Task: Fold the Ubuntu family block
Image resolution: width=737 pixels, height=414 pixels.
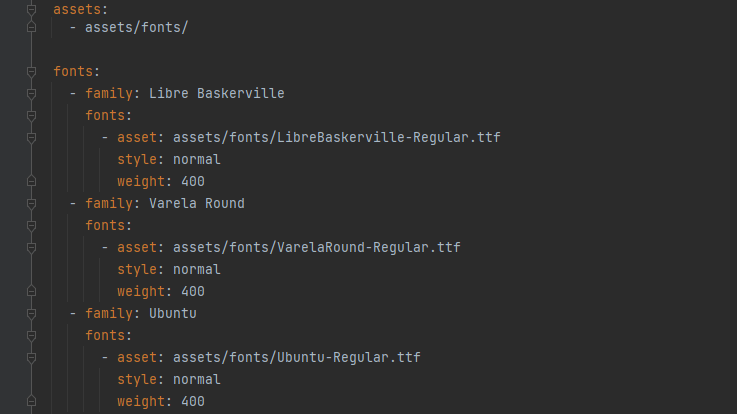Action: click(x=31, y=314)
